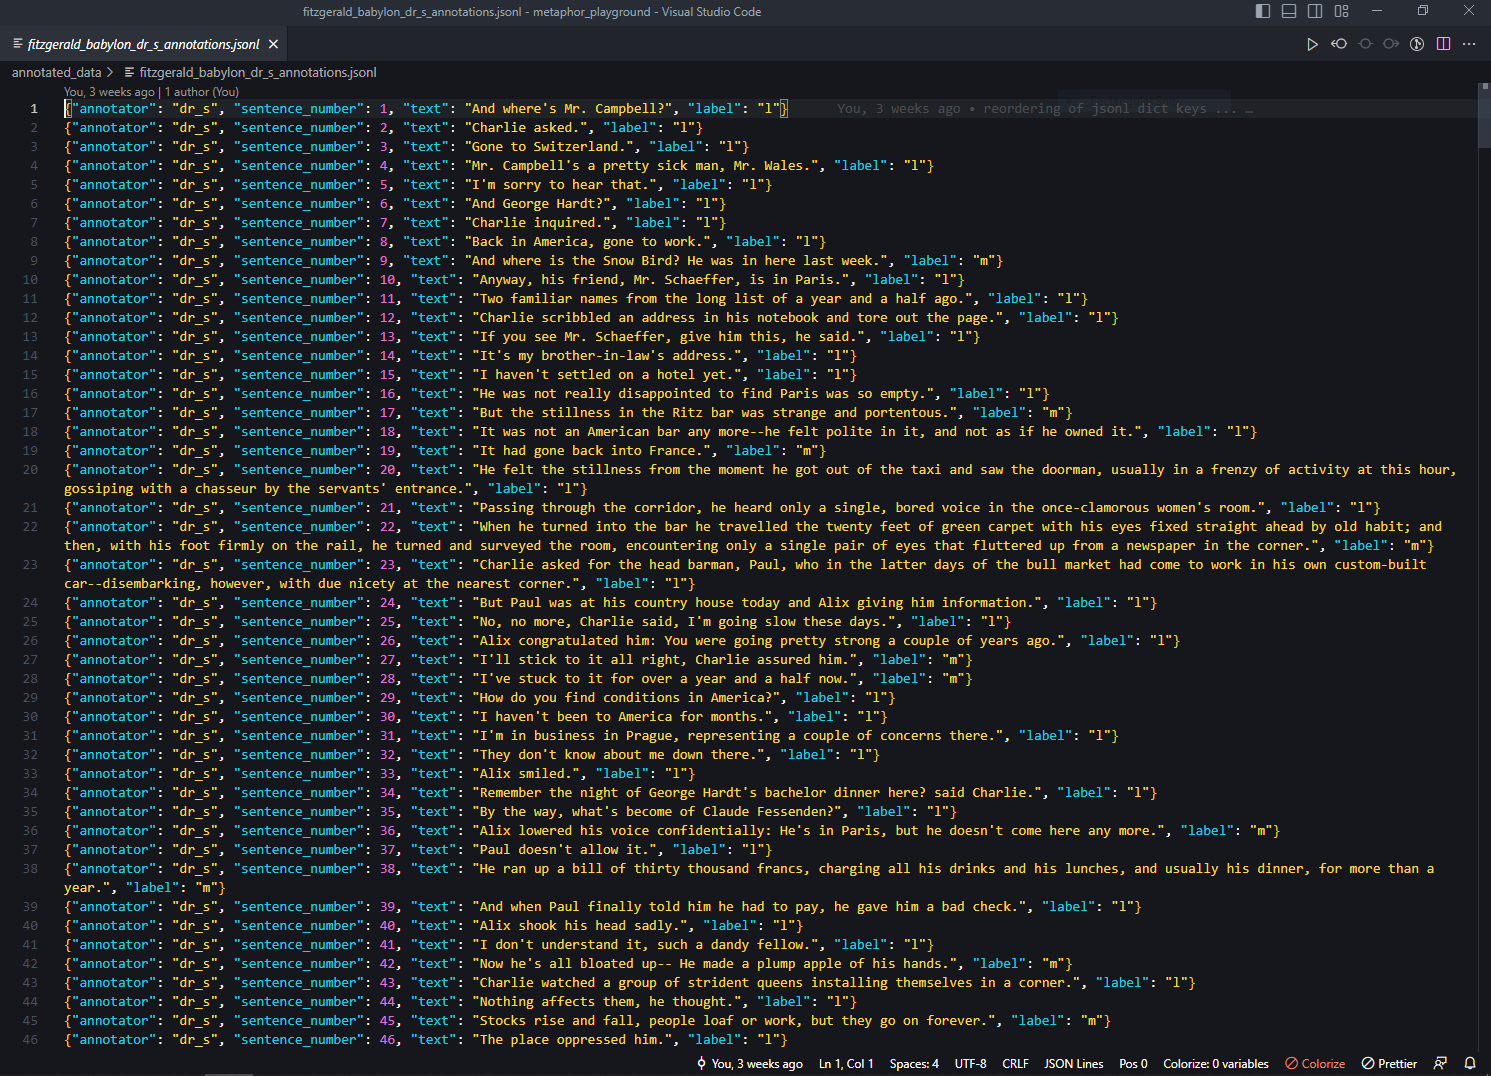Open the Customize Layout icon
Screen dimensions: 1491x1076
(1342, 11)
